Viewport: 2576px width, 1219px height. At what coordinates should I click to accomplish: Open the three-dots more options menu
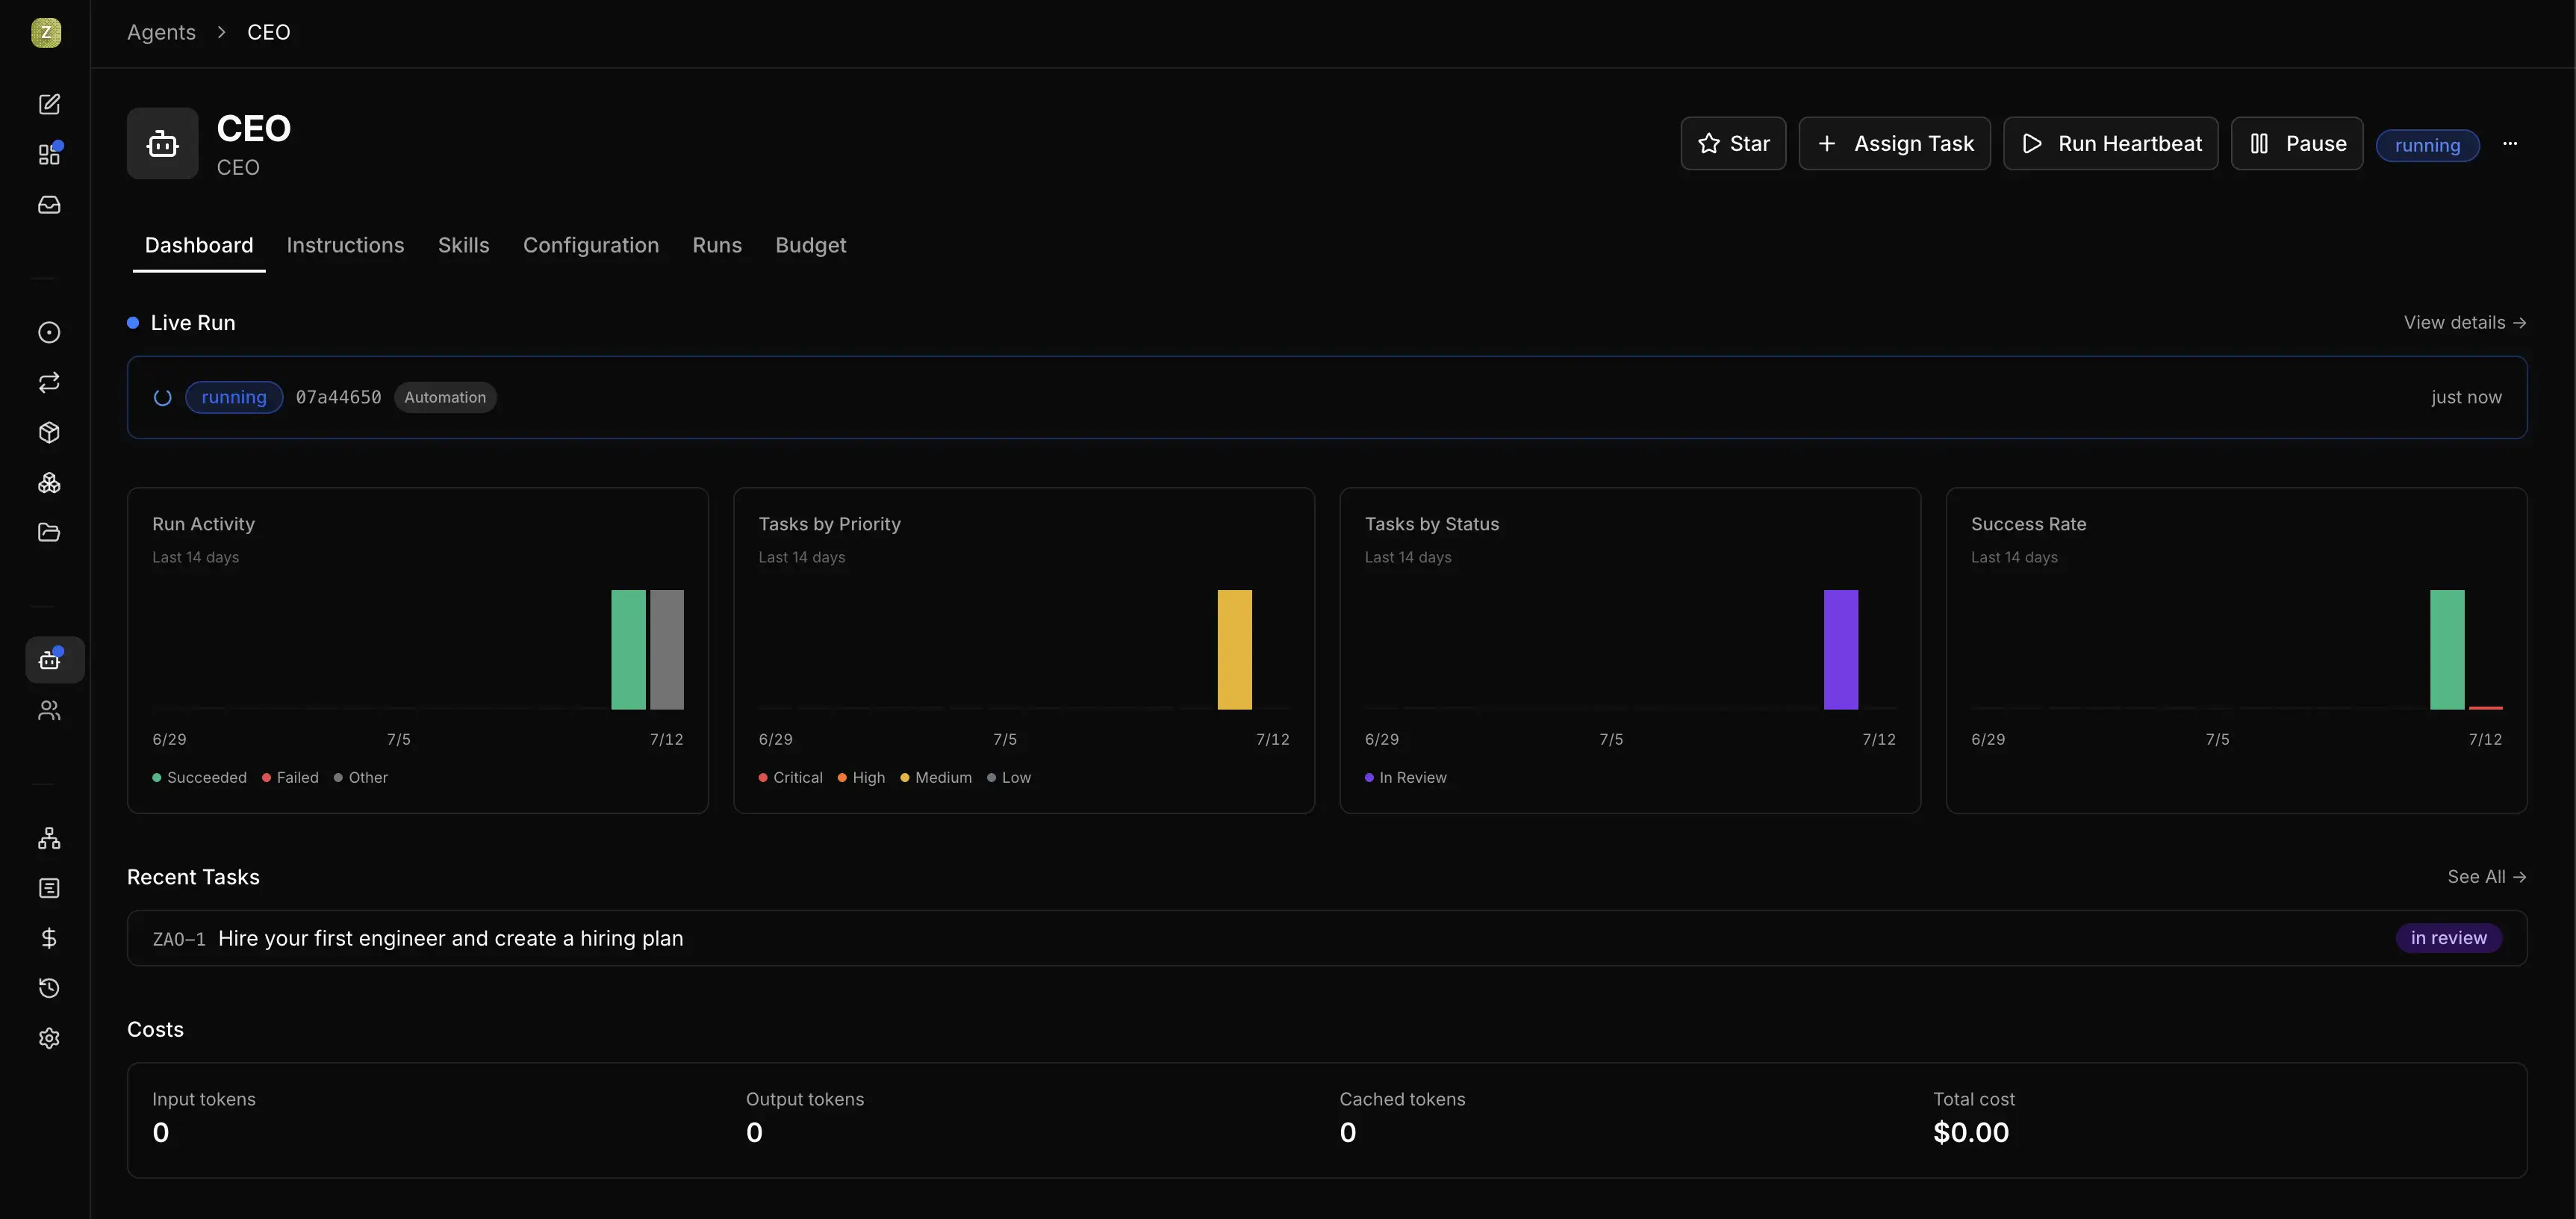(2510, 143)
